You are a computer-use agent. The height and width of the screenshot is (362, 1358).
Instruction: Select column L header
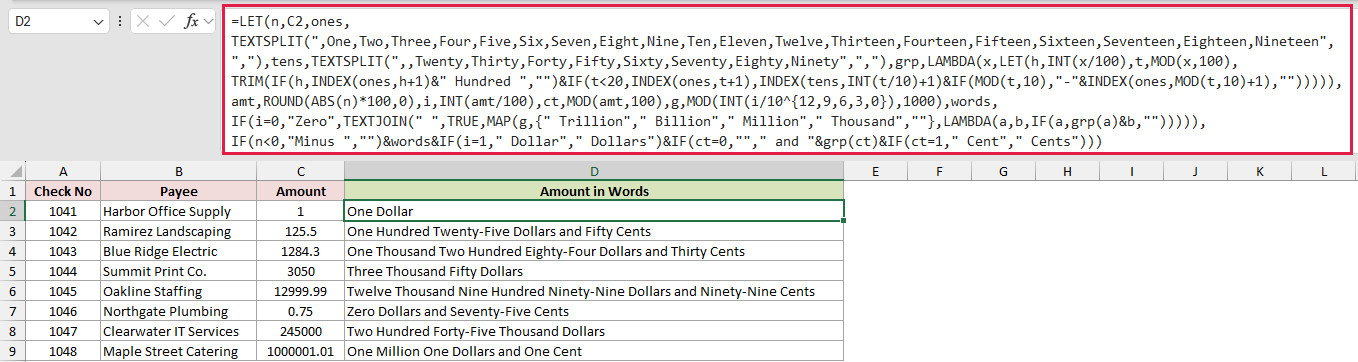tap(1324, 171)
